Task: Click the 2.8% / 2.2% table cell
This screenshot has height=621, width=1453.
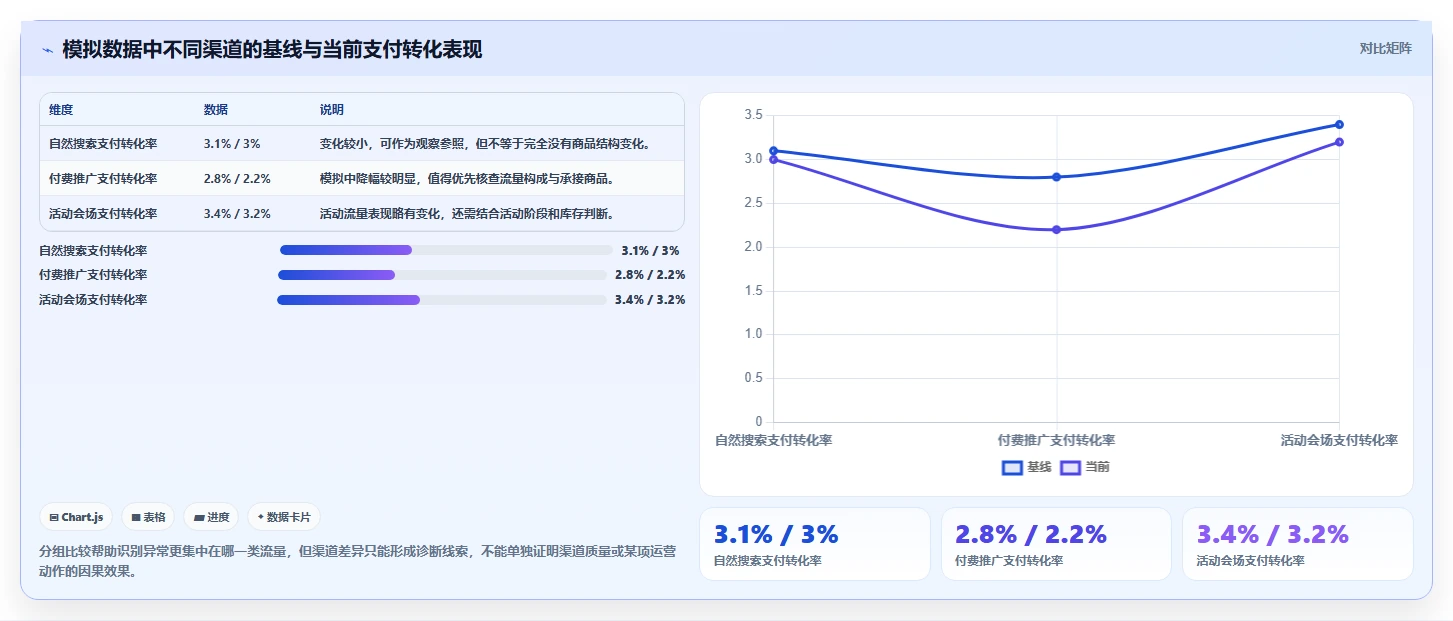Action: click(237, 178)
